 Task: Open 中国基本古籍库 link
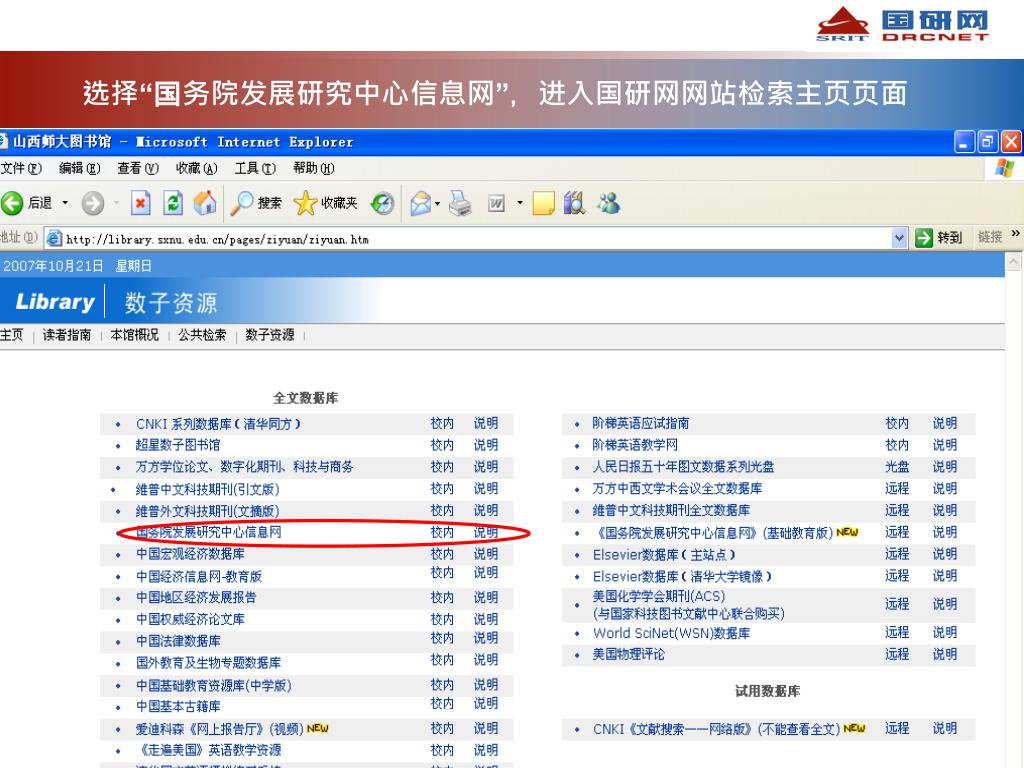(178, 707)
